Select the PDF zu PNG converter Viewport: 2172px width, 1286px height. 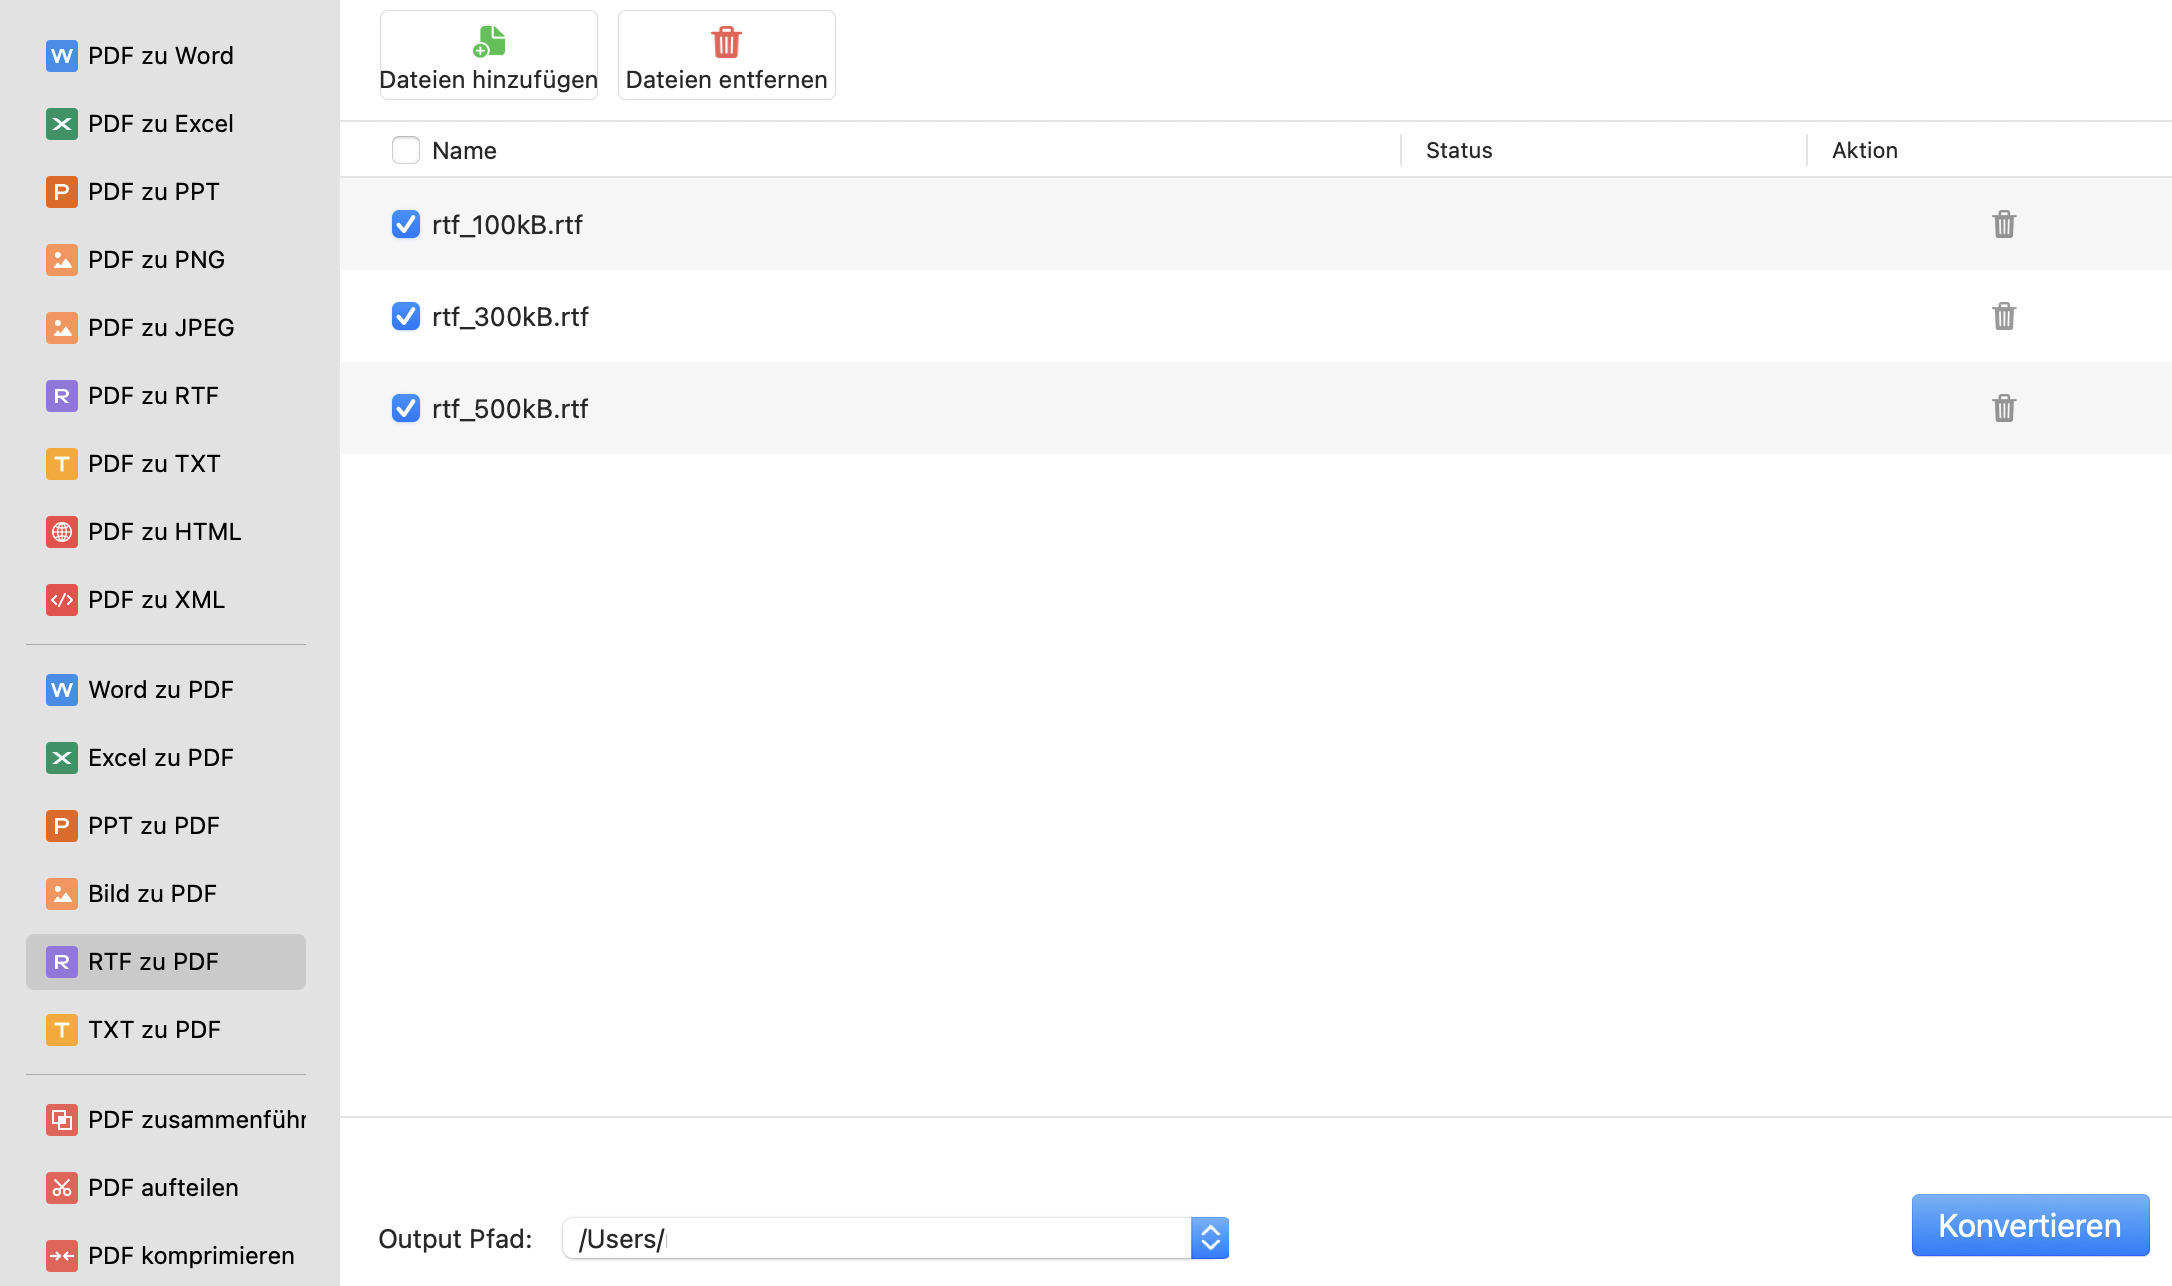pyautogui.click(x=61, y=259)
